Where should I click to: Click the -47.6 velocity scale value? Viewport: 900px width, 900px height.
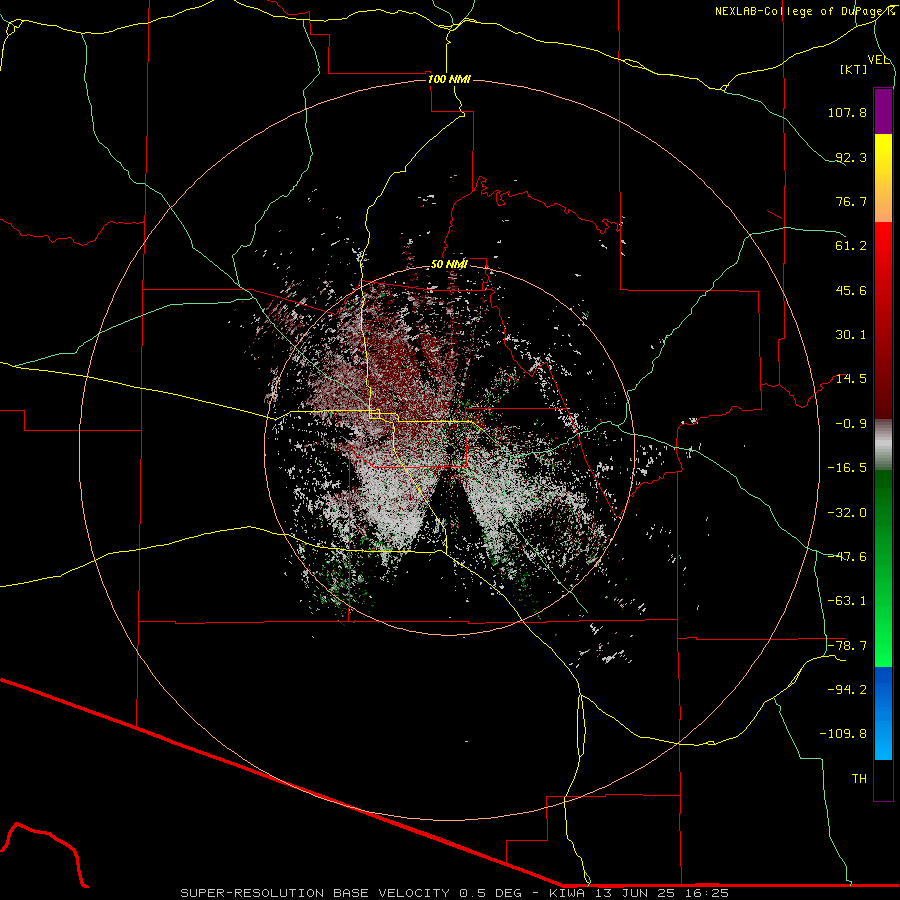(x=847, y=557)
